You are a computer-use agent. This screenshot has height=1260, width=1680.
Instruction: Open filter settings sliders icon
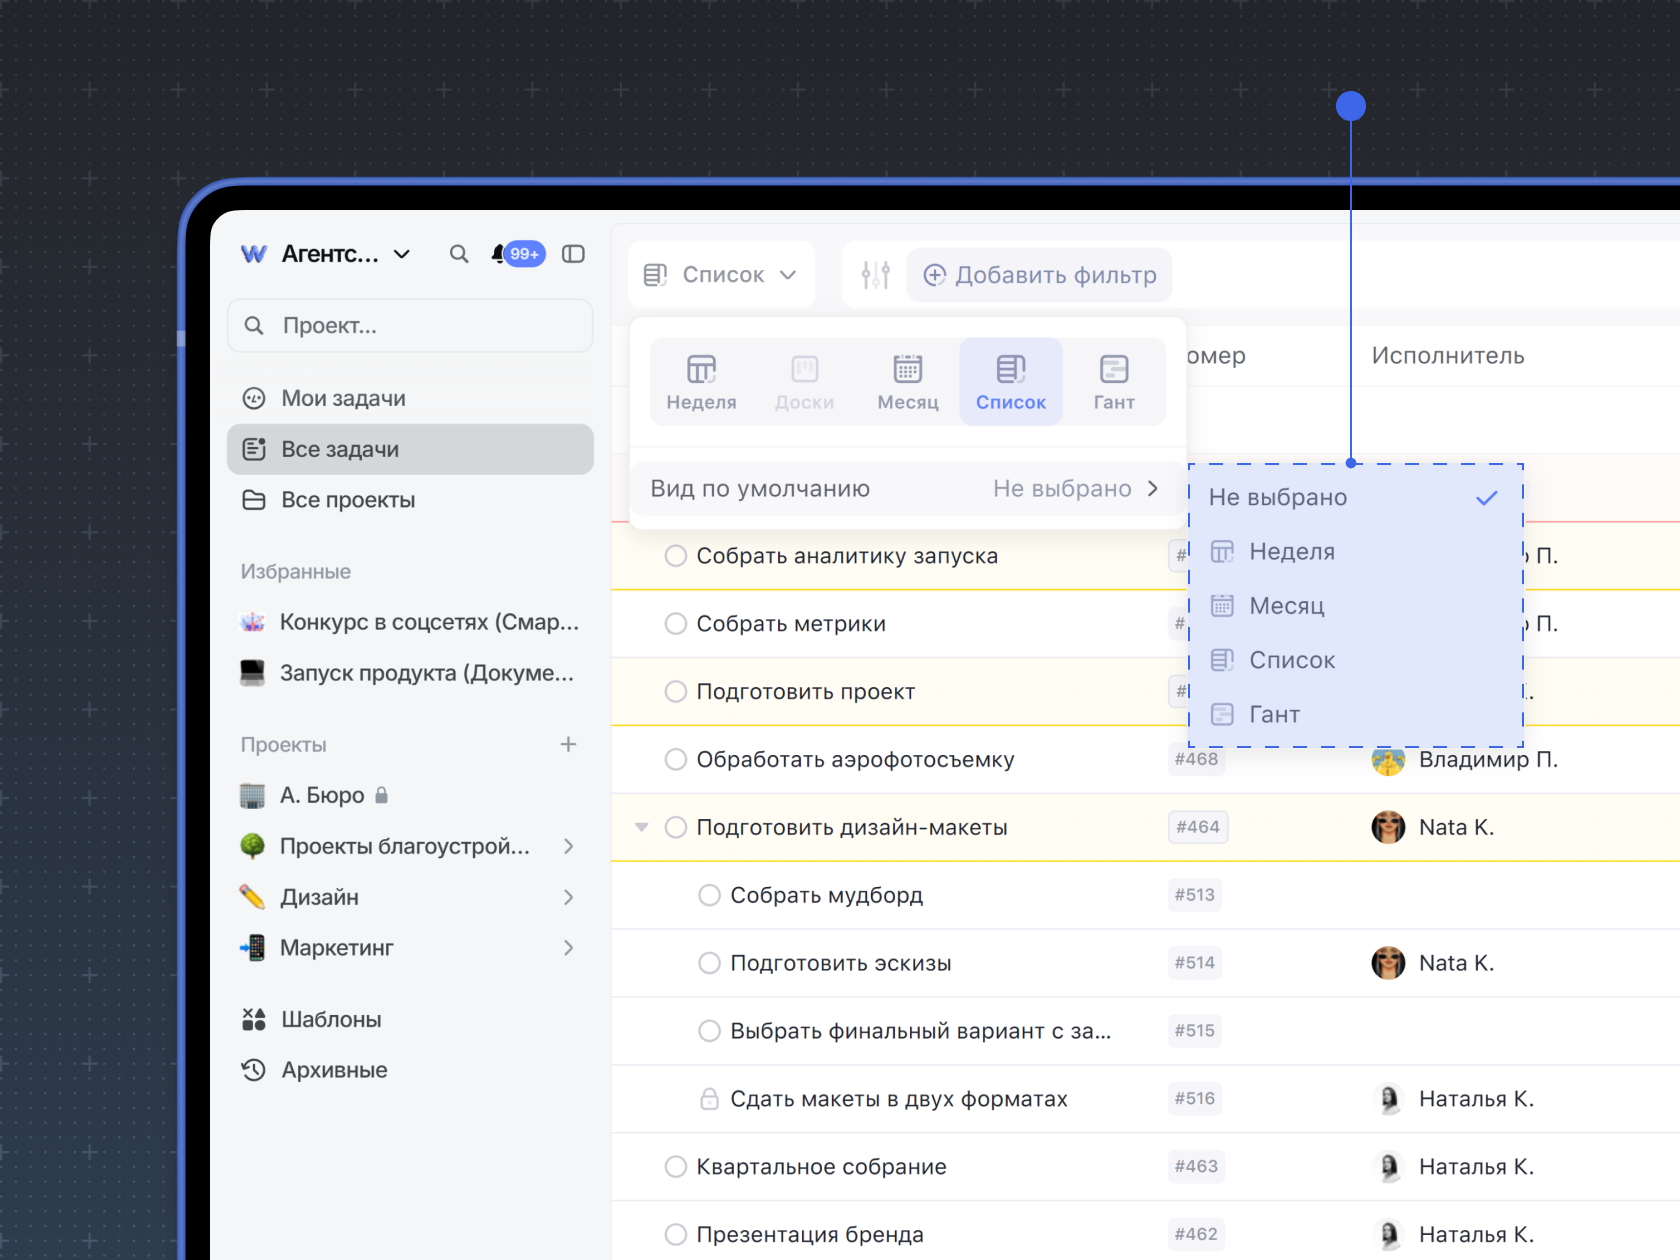[875, 275]
